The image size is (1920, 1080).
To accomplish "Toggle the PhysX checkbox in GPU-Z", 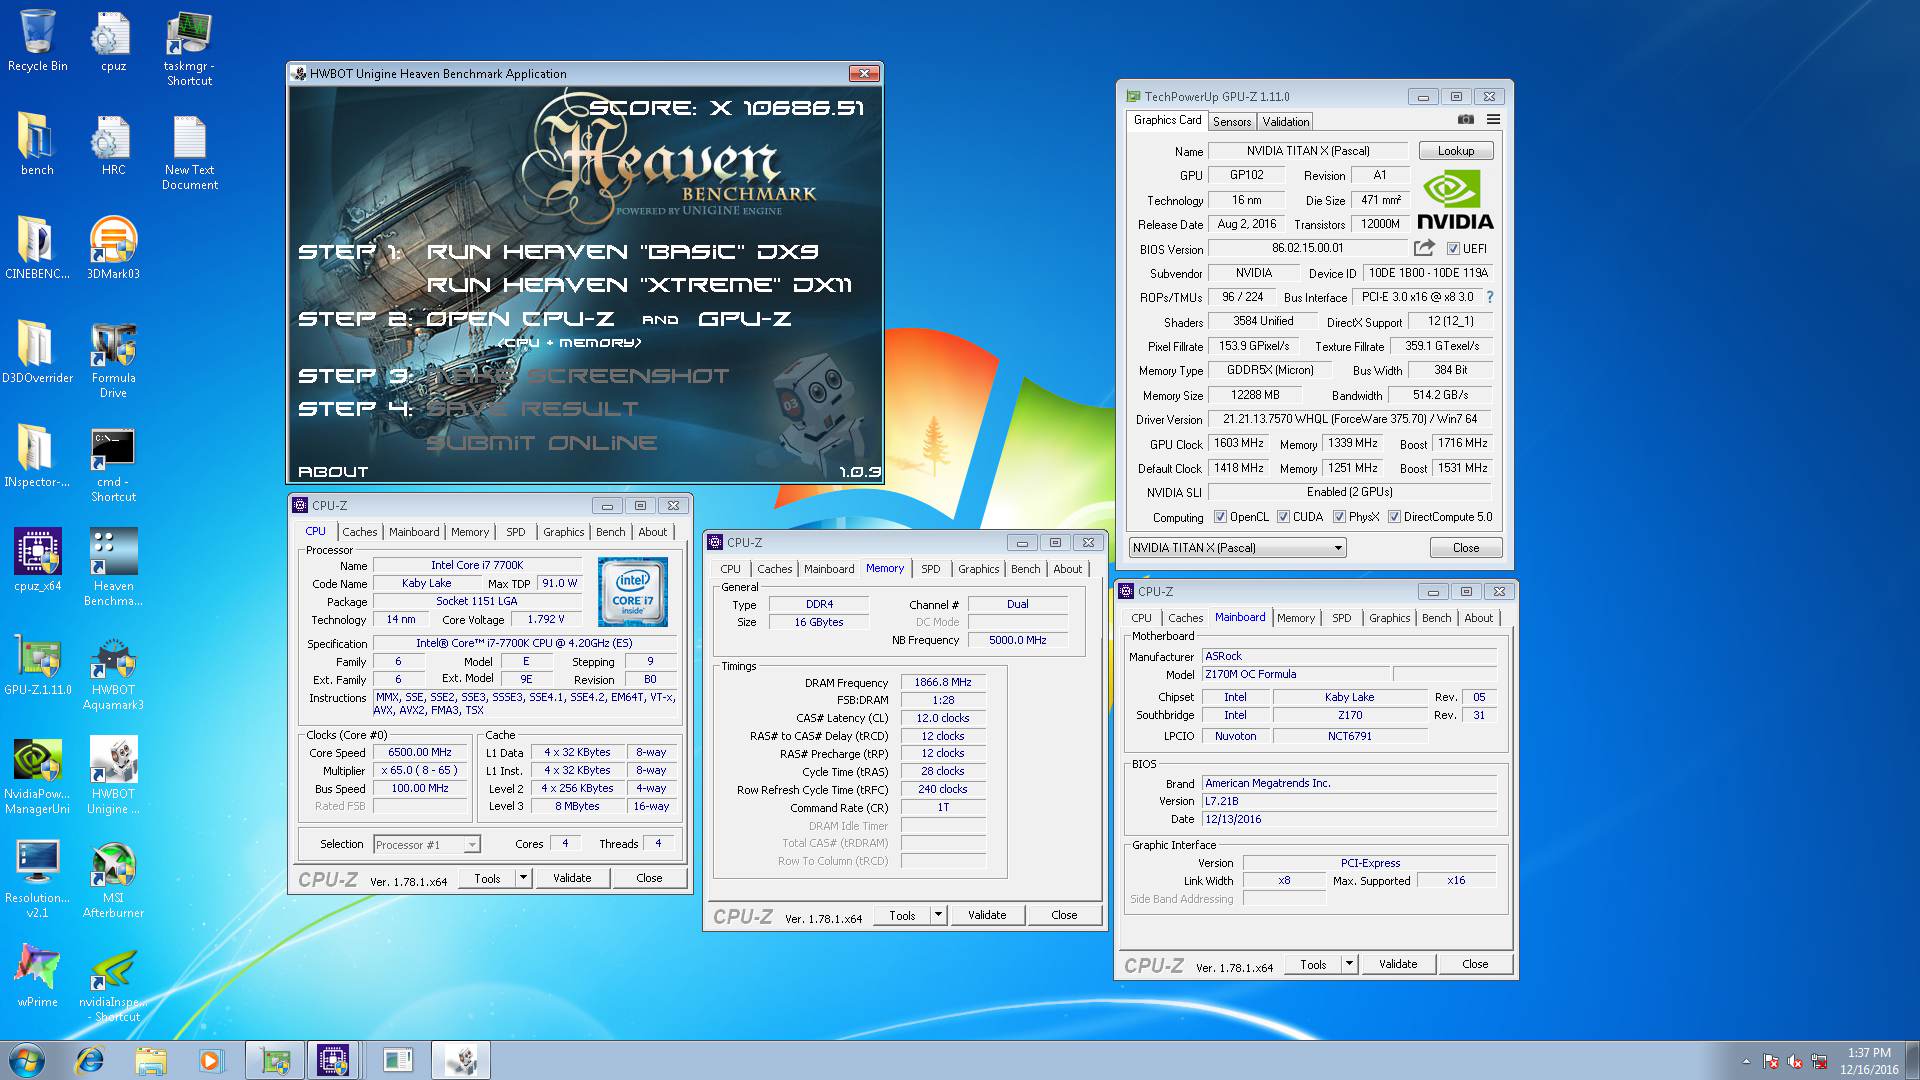I will 1339,517.
